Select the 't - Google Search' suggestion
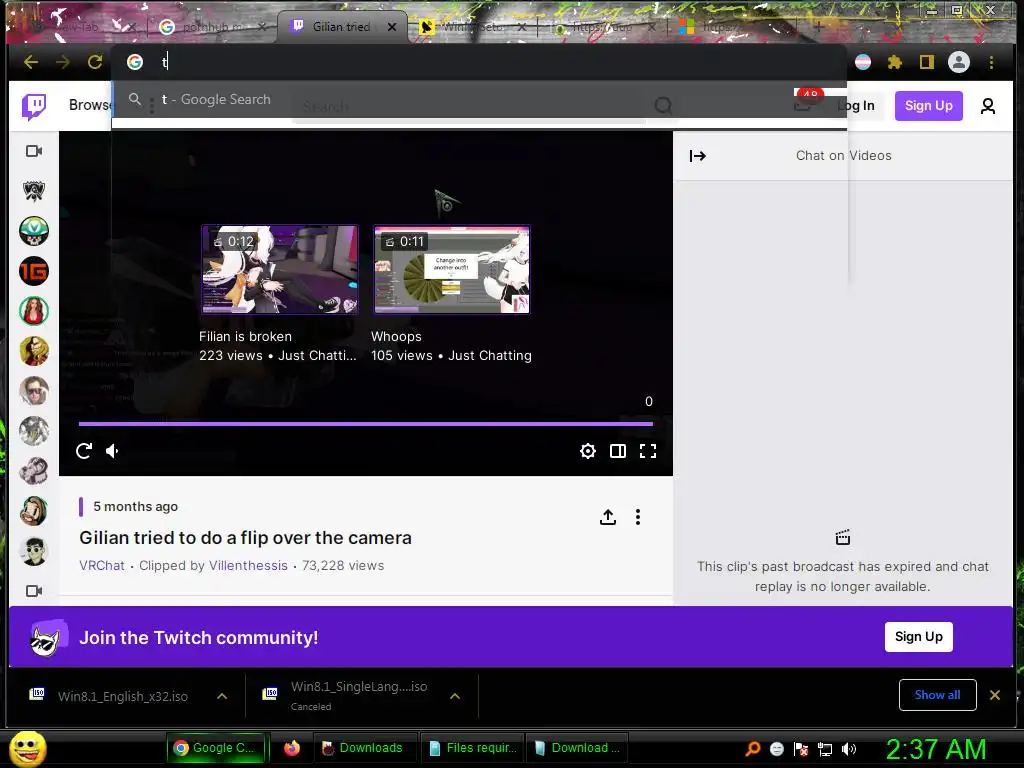 pyautogui.click(x=479, y=99)
